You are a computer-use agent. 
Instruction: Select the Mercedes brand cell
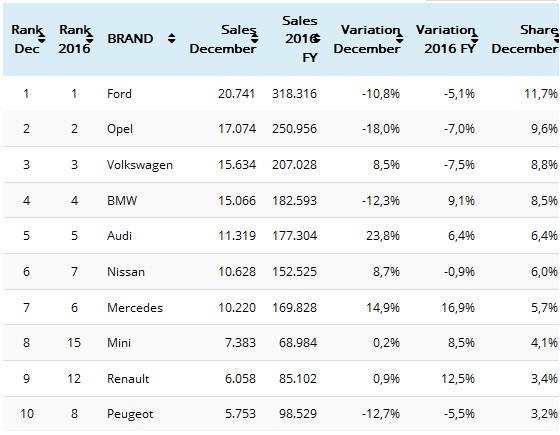coord(135,308)
